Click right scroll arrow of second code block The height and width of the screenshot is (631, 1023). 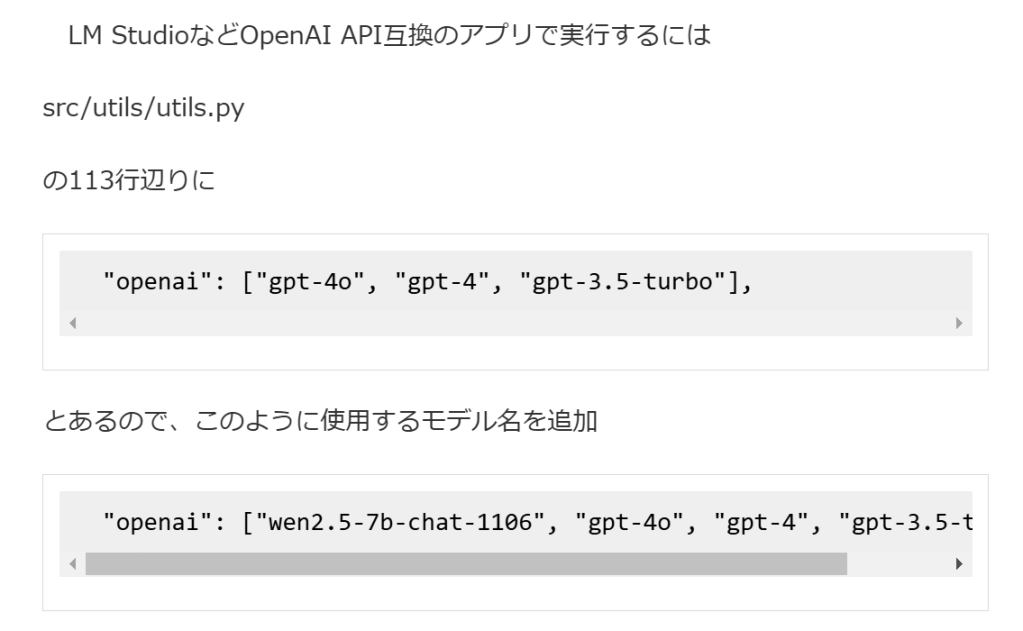coord(959,565)
